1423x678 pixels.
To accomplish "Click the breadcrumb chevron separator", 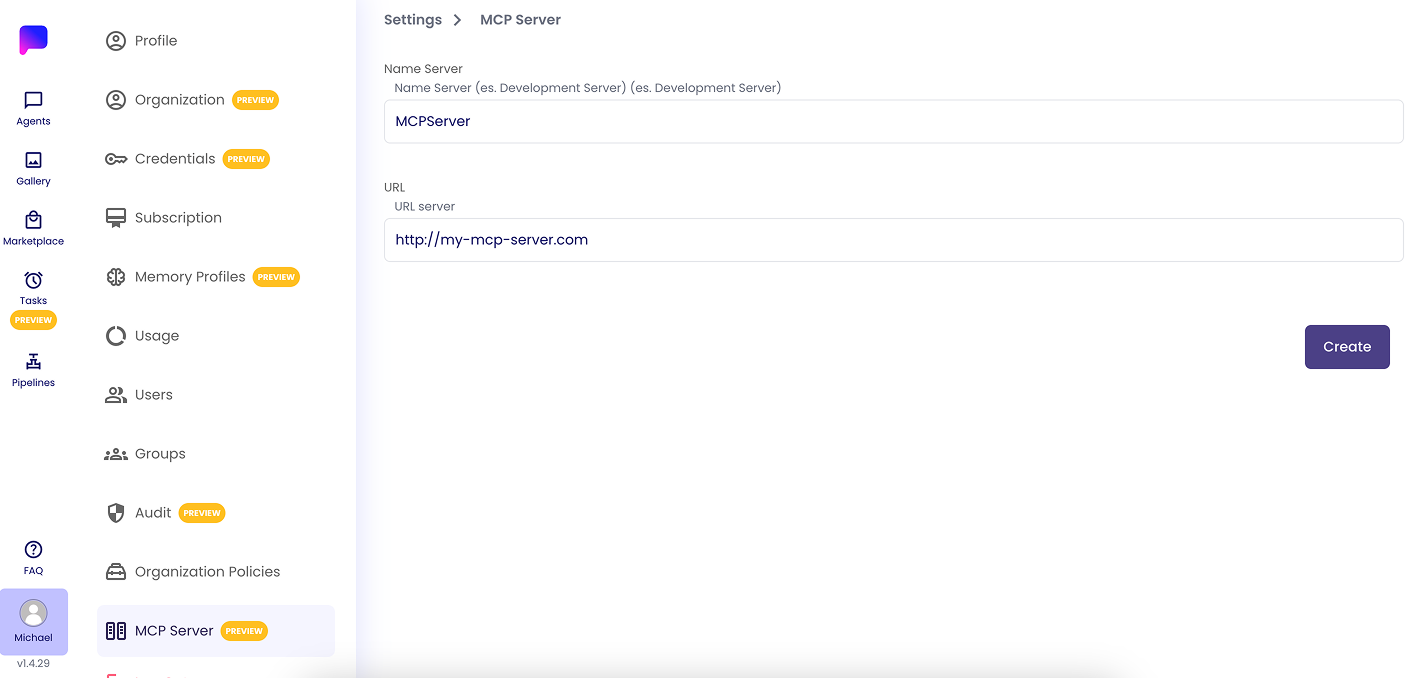I will 457,20.
